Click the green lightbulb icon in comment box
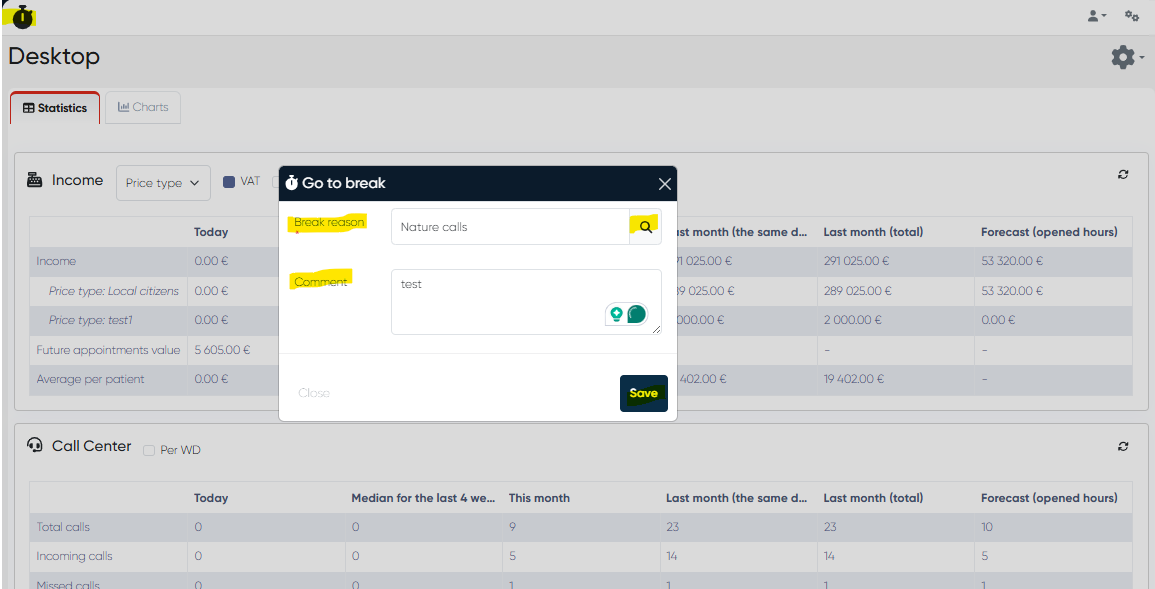 (x=617, y=314)
